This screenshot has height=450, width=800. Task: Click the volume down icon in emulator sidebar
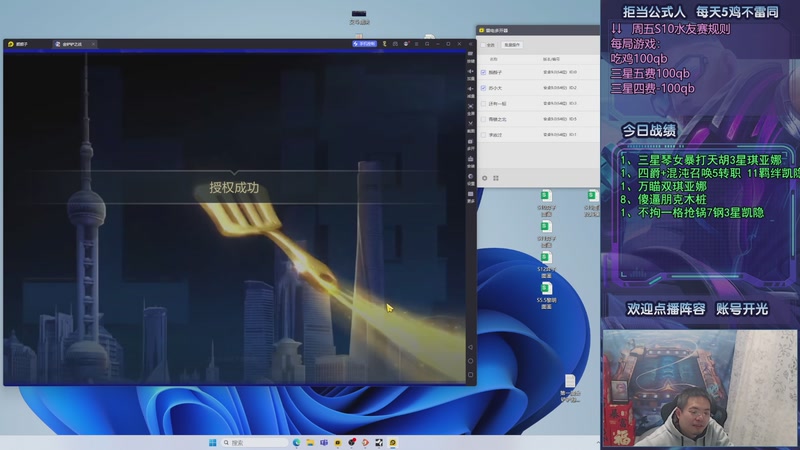click(x=470, y=91)
